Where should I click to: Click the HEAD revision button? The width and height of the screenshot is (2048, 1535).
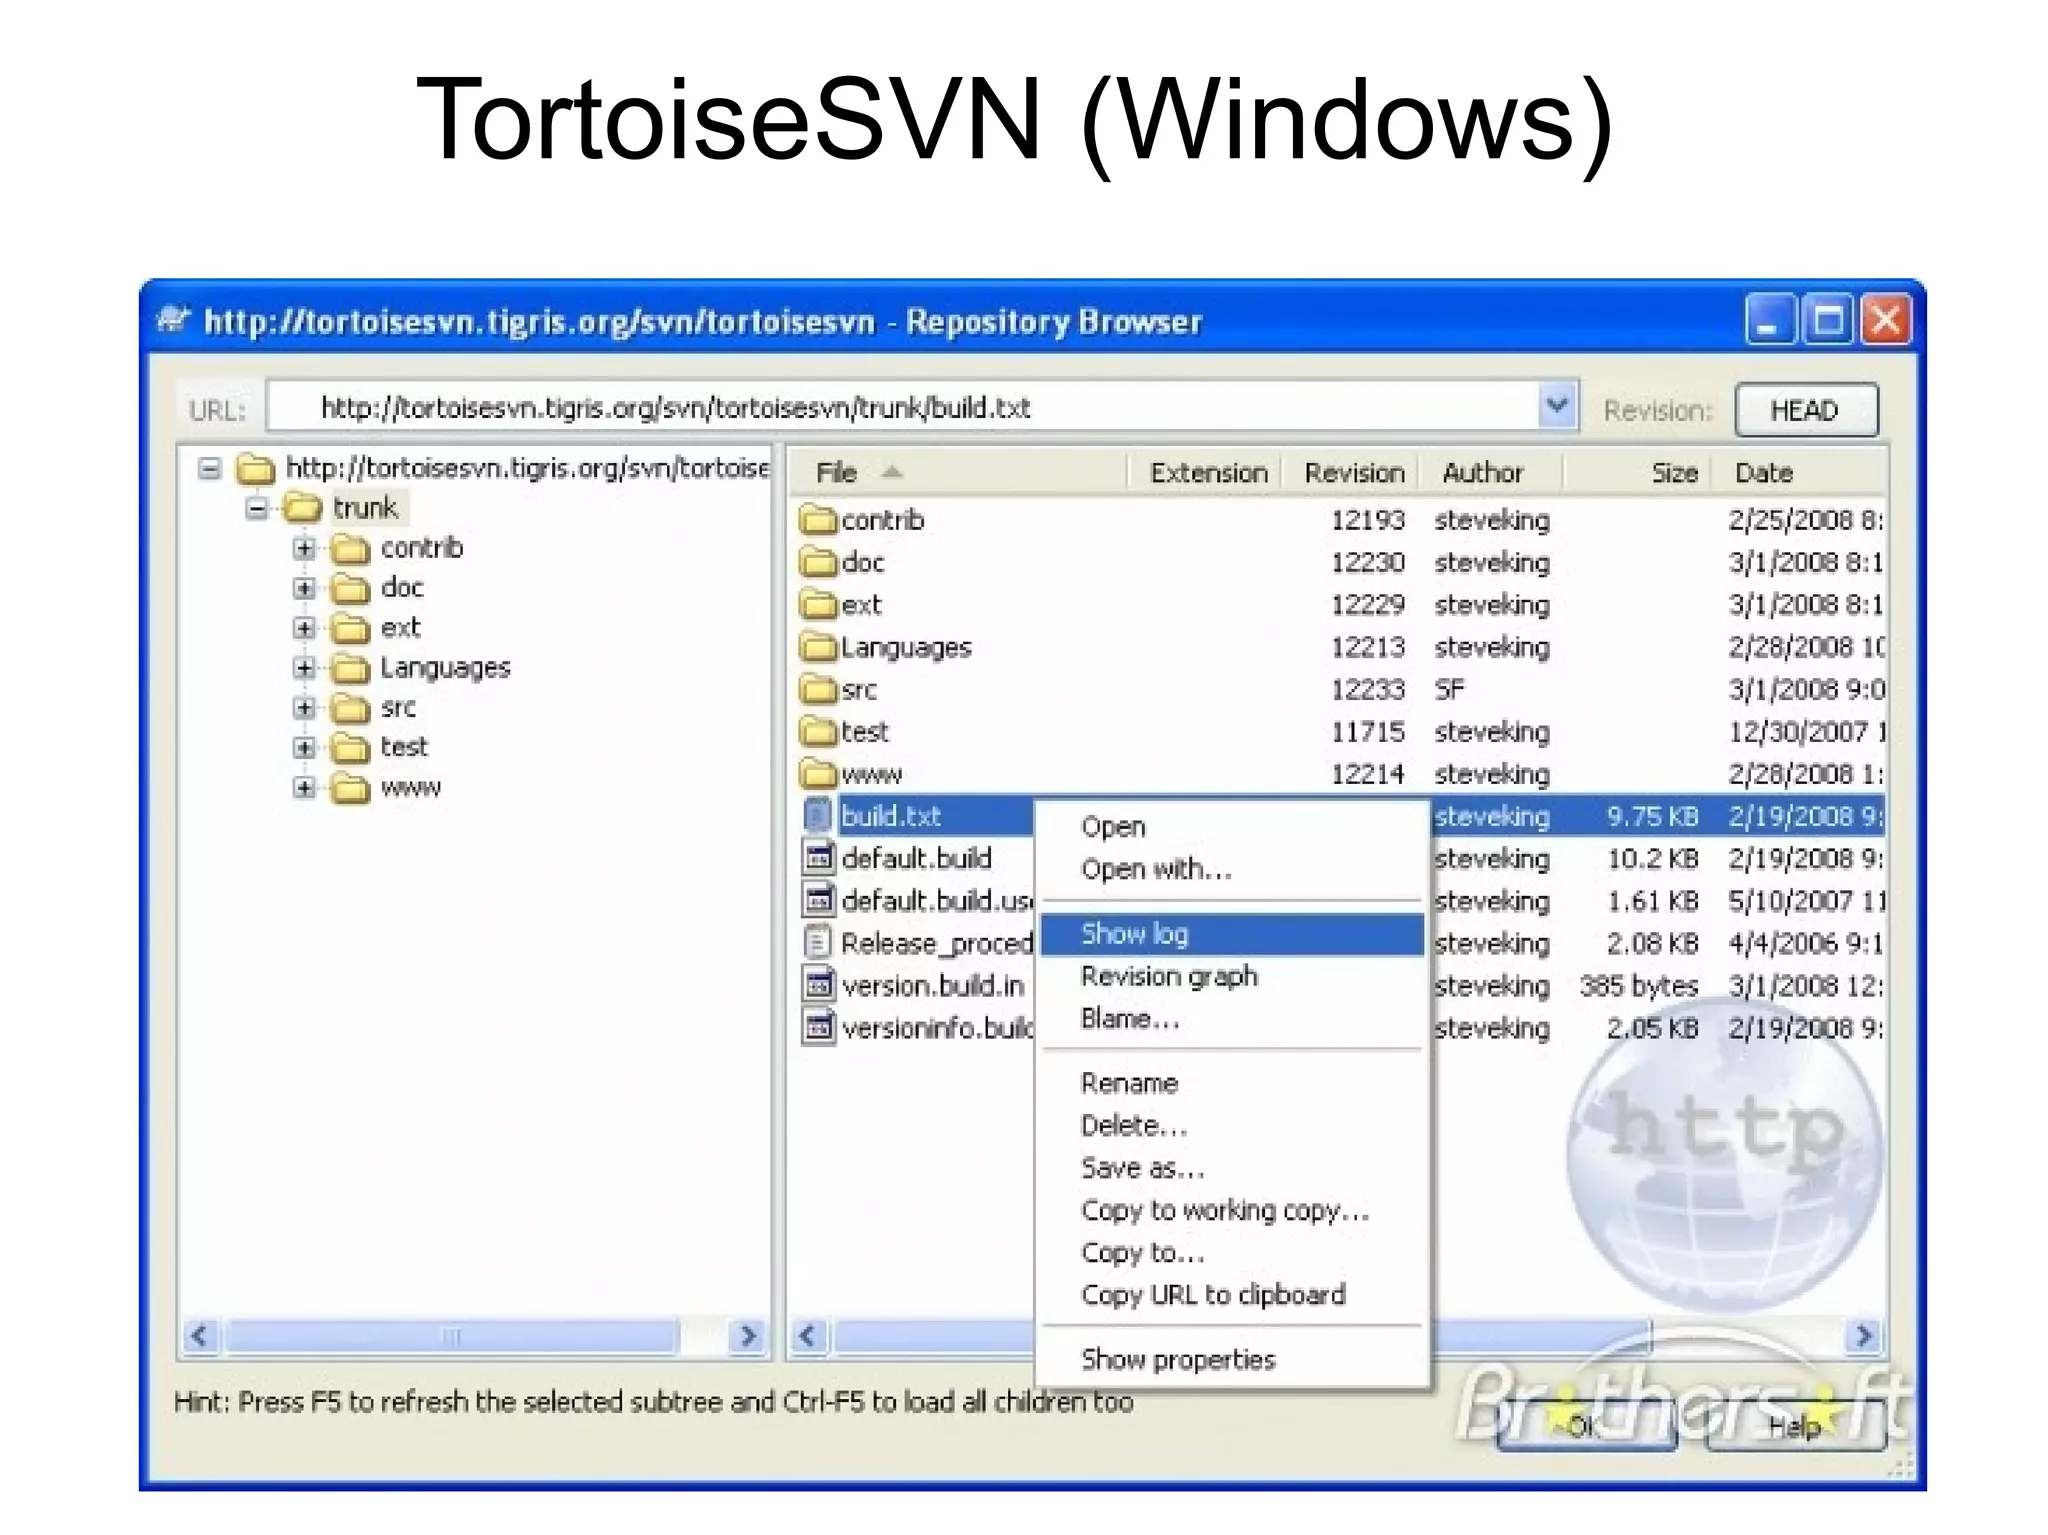point(1805,410)
